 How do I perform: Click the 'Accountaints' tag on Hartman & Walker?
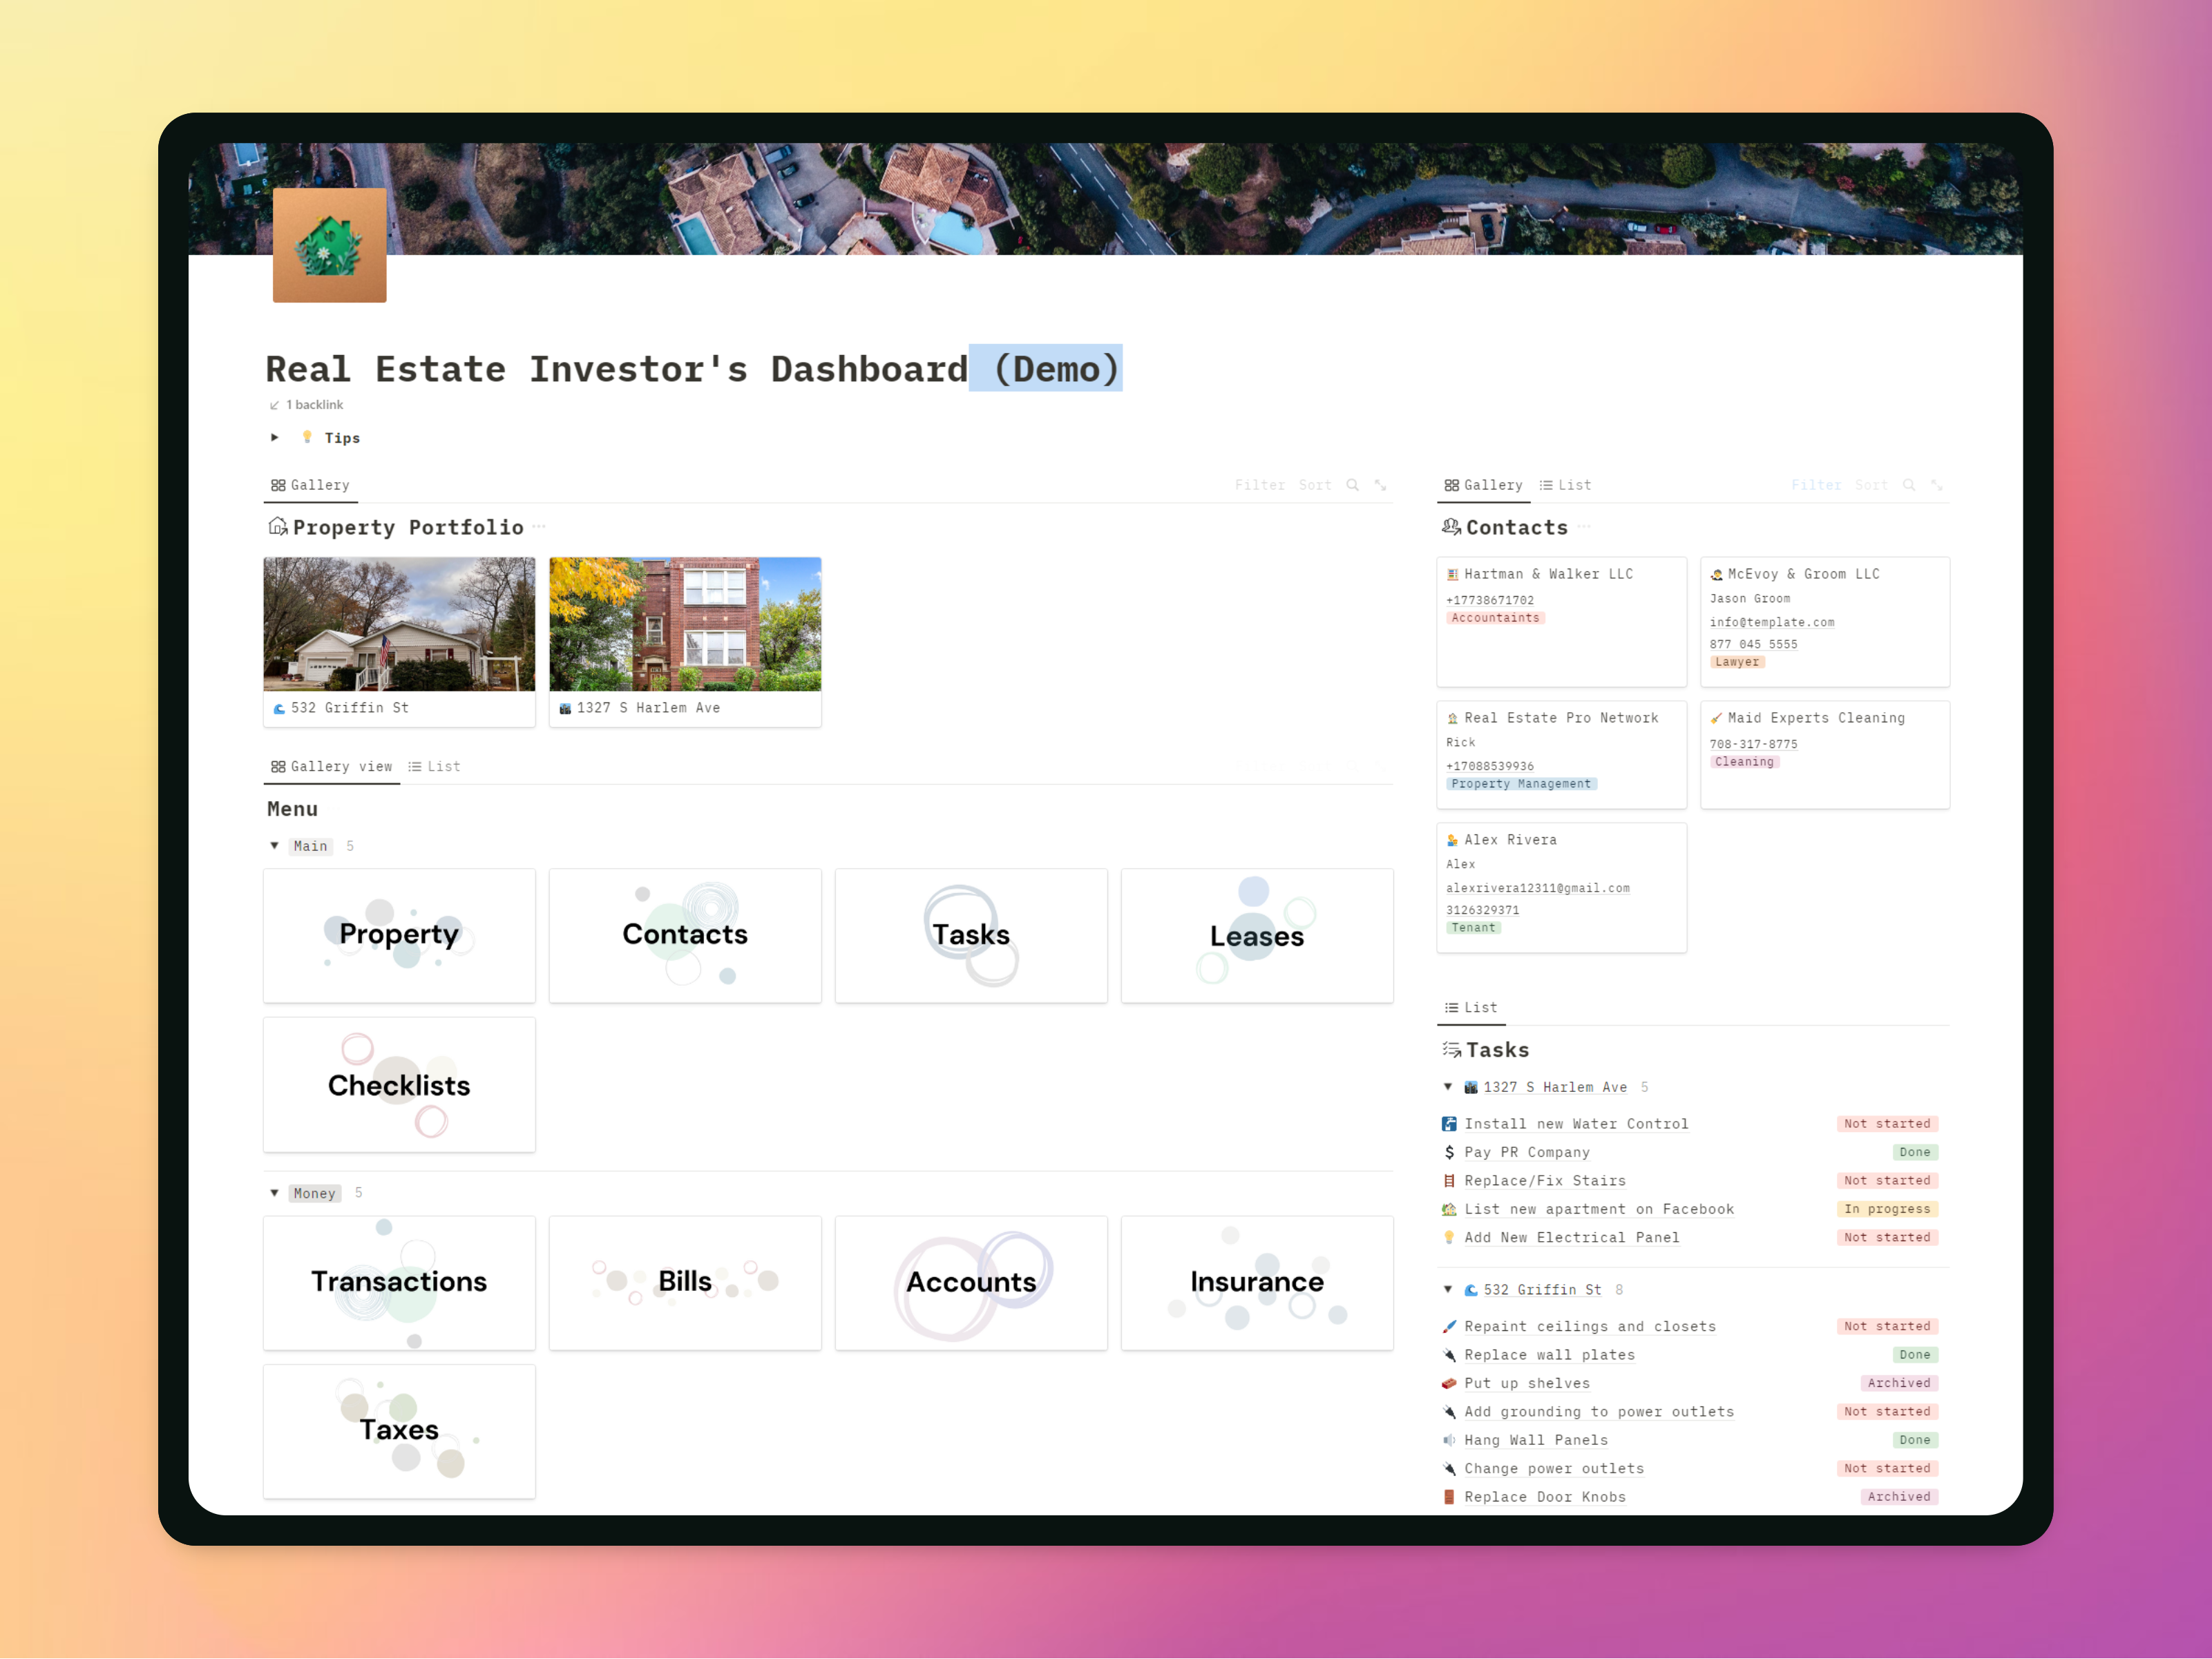coord(1495,618)
